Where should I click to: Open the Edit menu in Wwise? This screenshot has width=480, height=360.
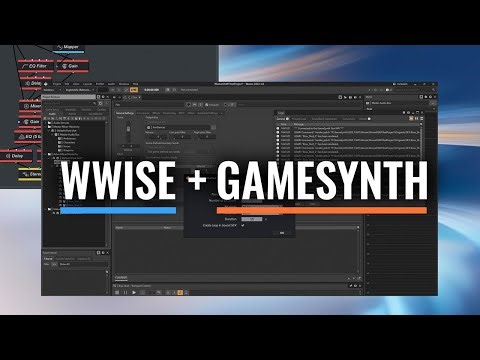click(67, 84)
